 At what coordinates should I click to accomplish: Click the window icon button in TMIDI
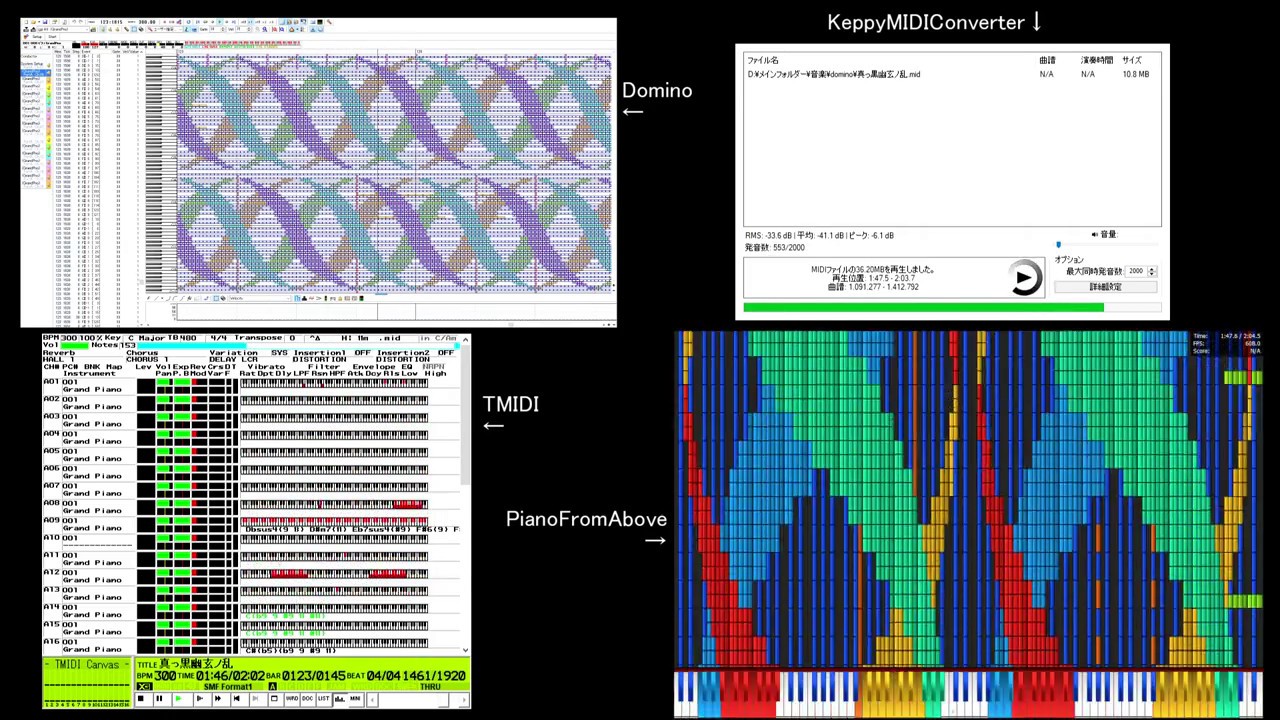point(274,699)
